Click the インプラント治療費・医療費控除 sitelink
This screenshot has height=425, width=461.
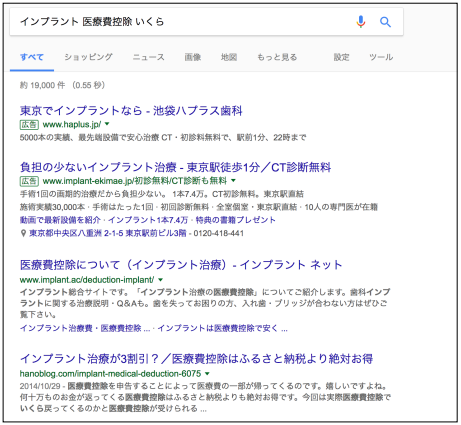click(85, 328)
